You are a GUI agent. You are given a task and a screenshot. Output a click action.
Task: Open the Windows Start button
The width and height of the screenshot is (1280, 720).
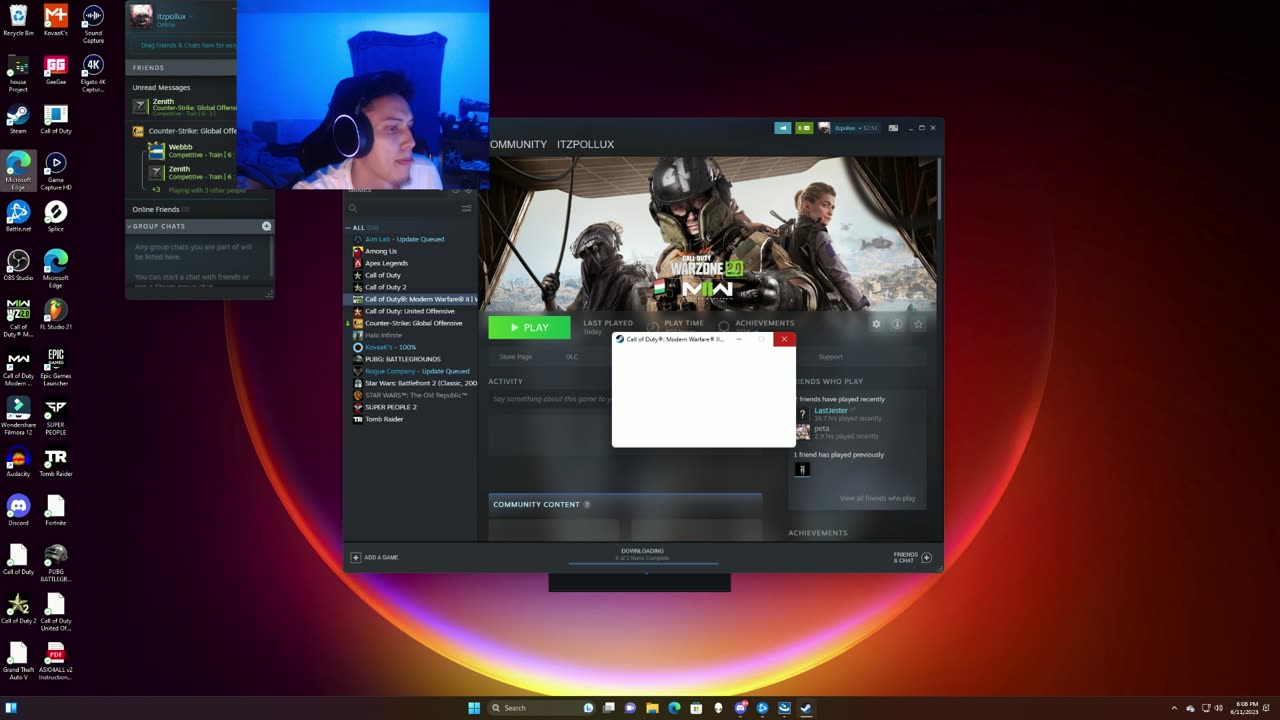coord(474,708)
